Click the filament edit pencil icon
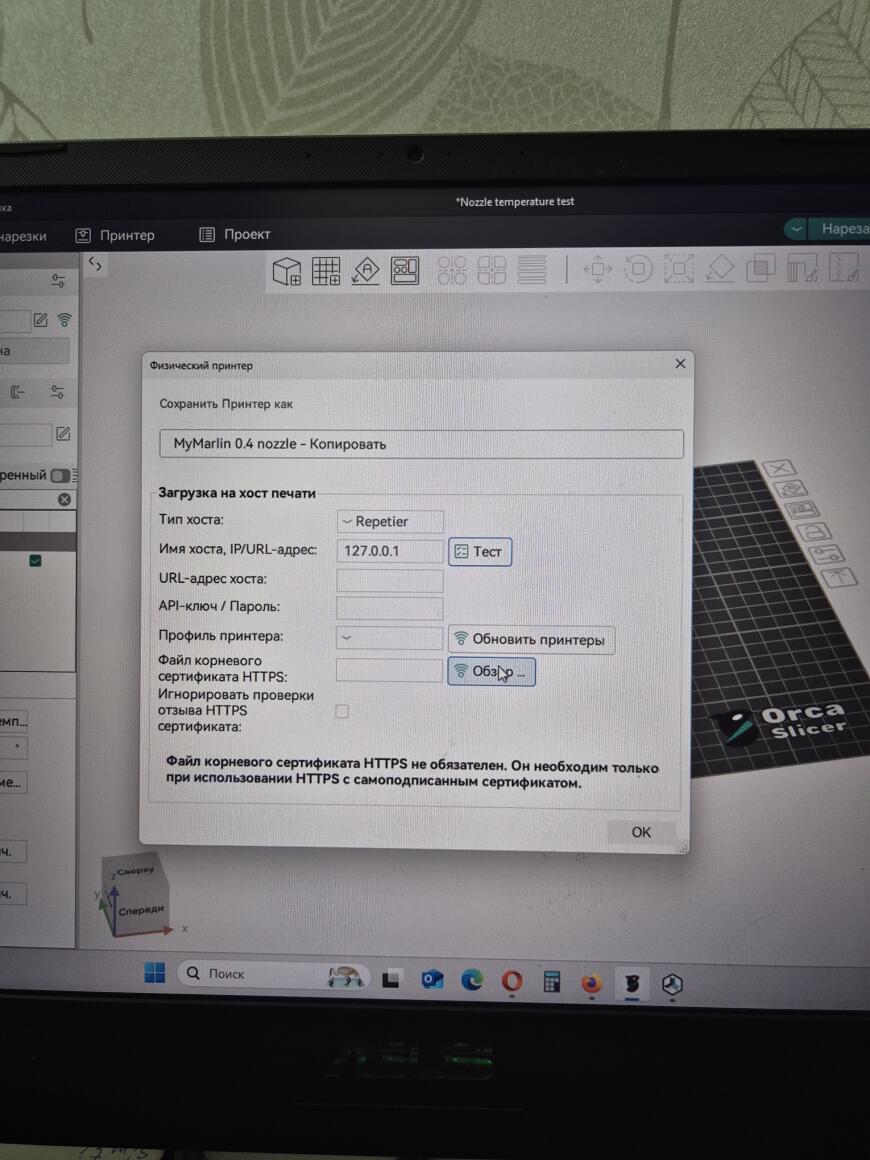The width and height of the screenshot is (870, 1160). coord(62,434)
